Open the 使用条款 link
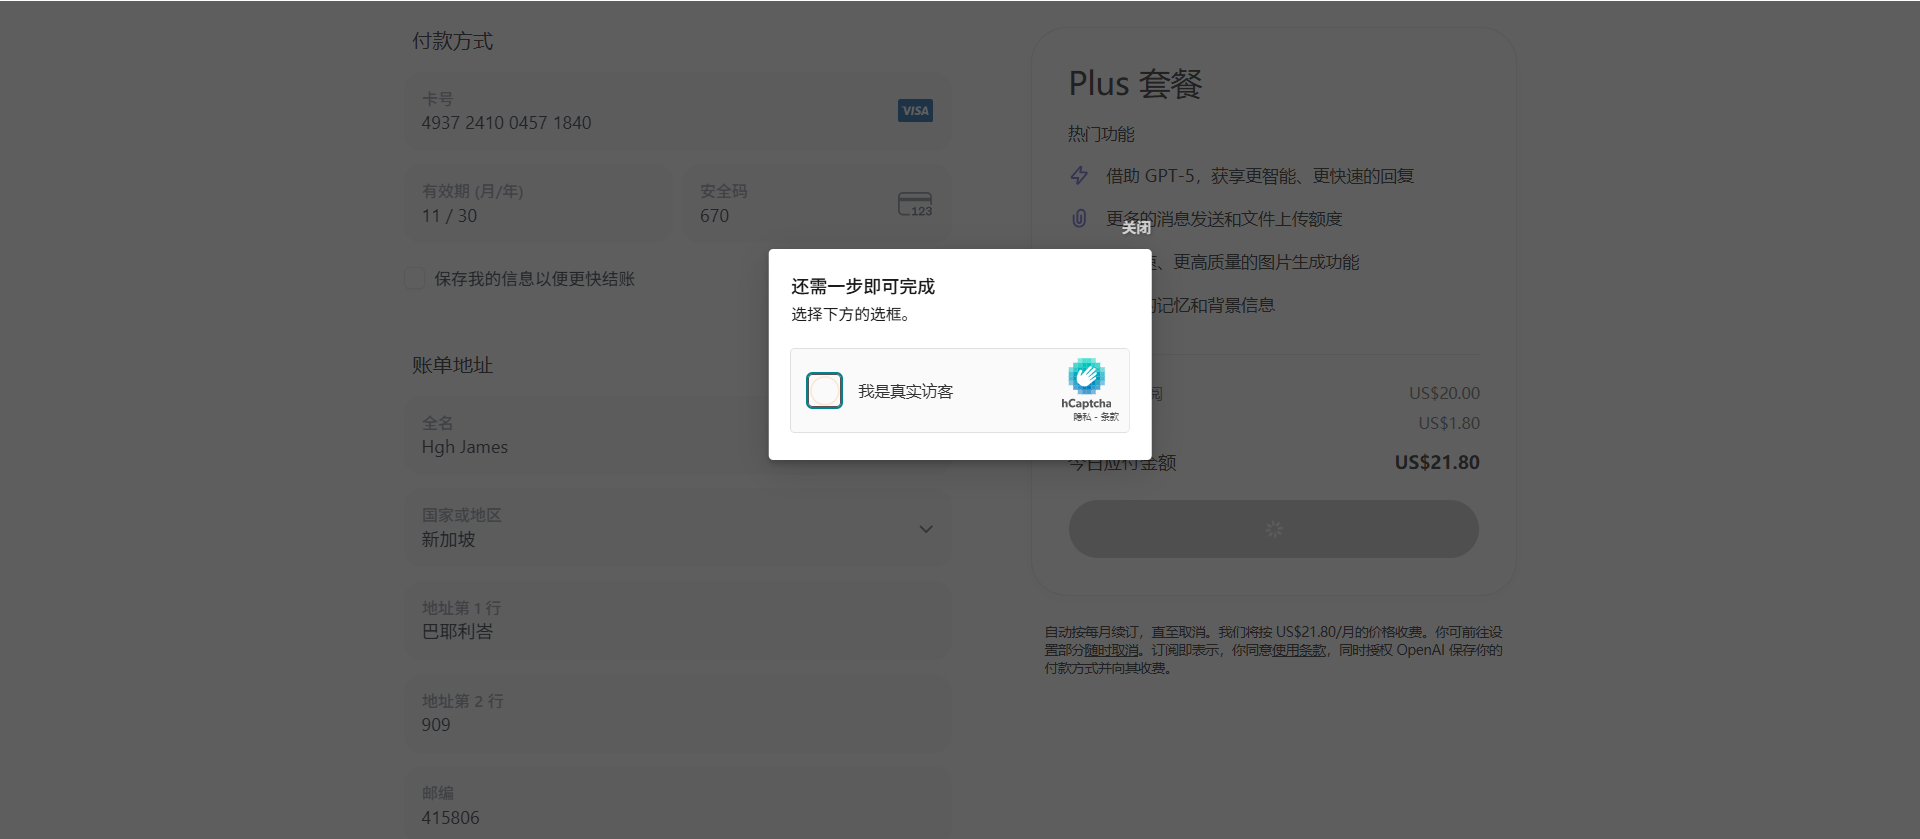1920x839 pixels. point(1299,650)
